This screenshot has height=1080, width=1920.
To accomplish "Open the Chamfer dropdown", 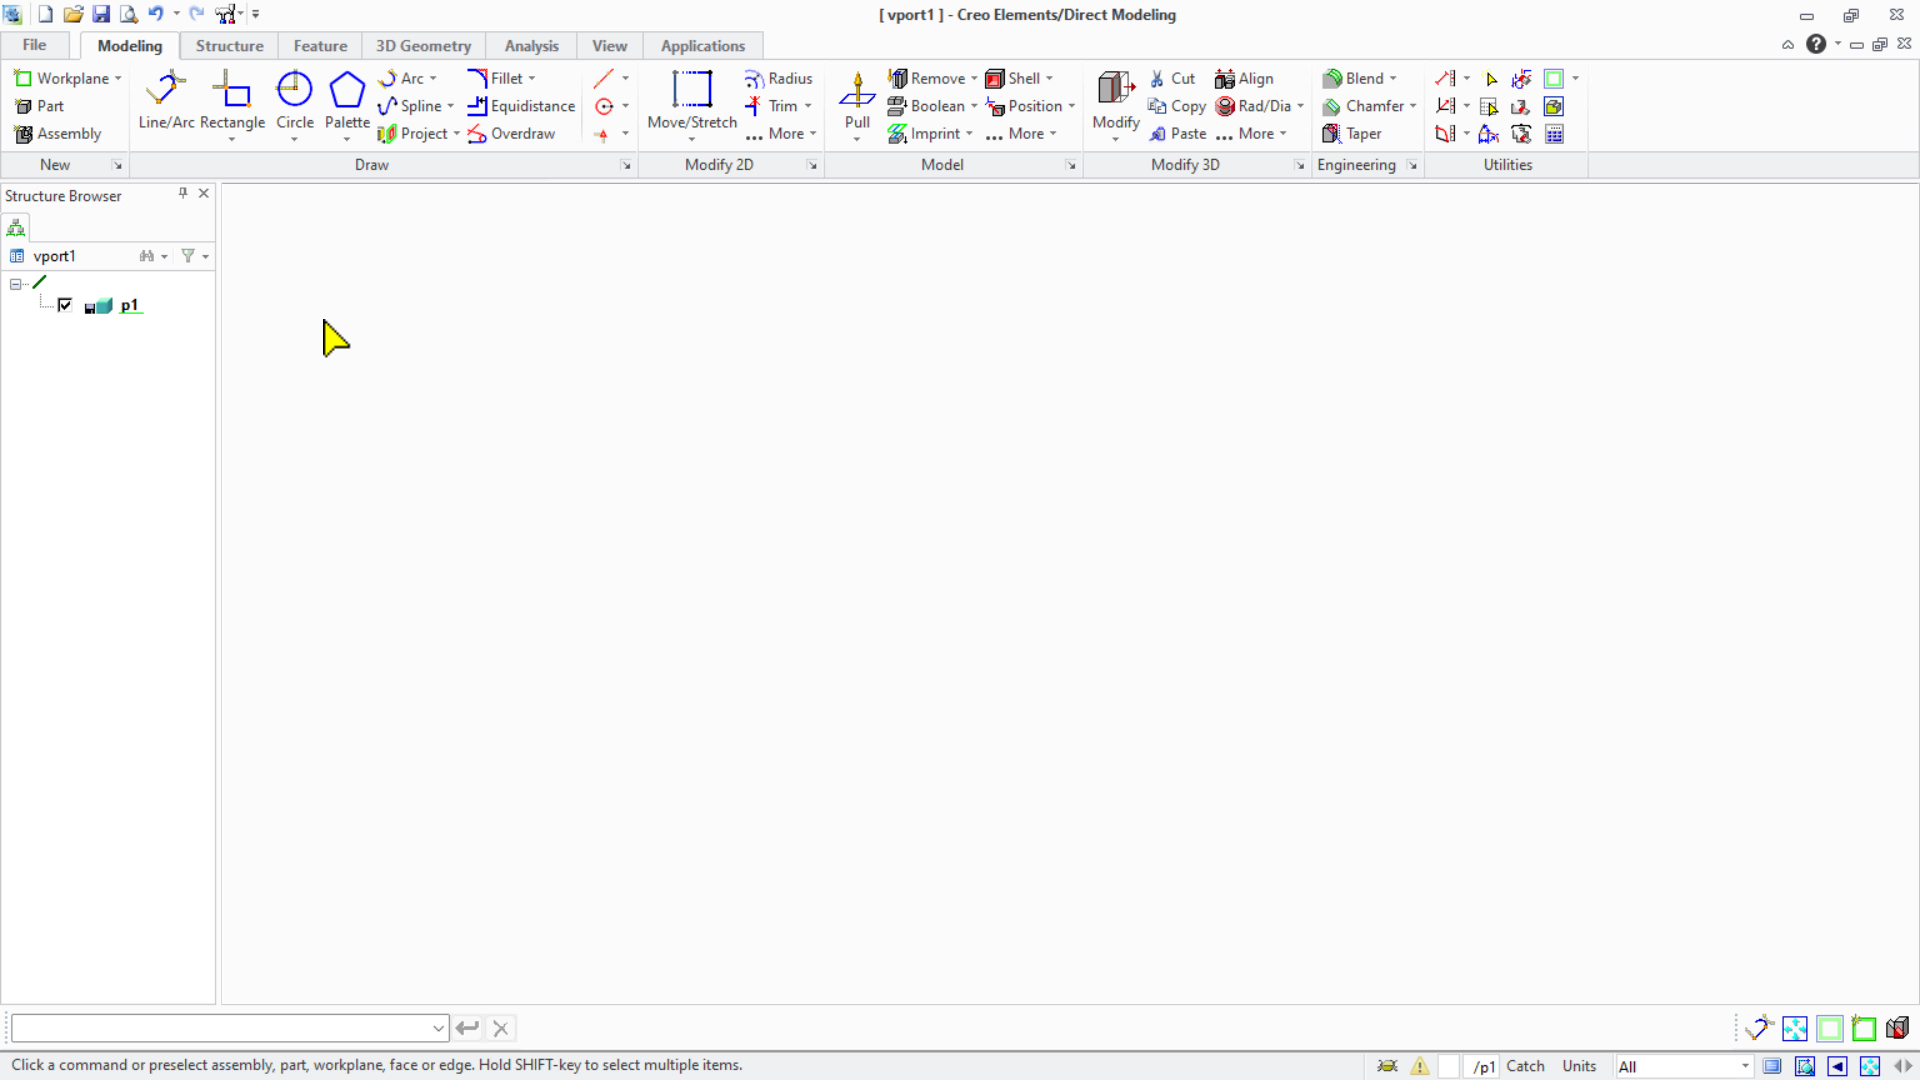I will 1413,106.
